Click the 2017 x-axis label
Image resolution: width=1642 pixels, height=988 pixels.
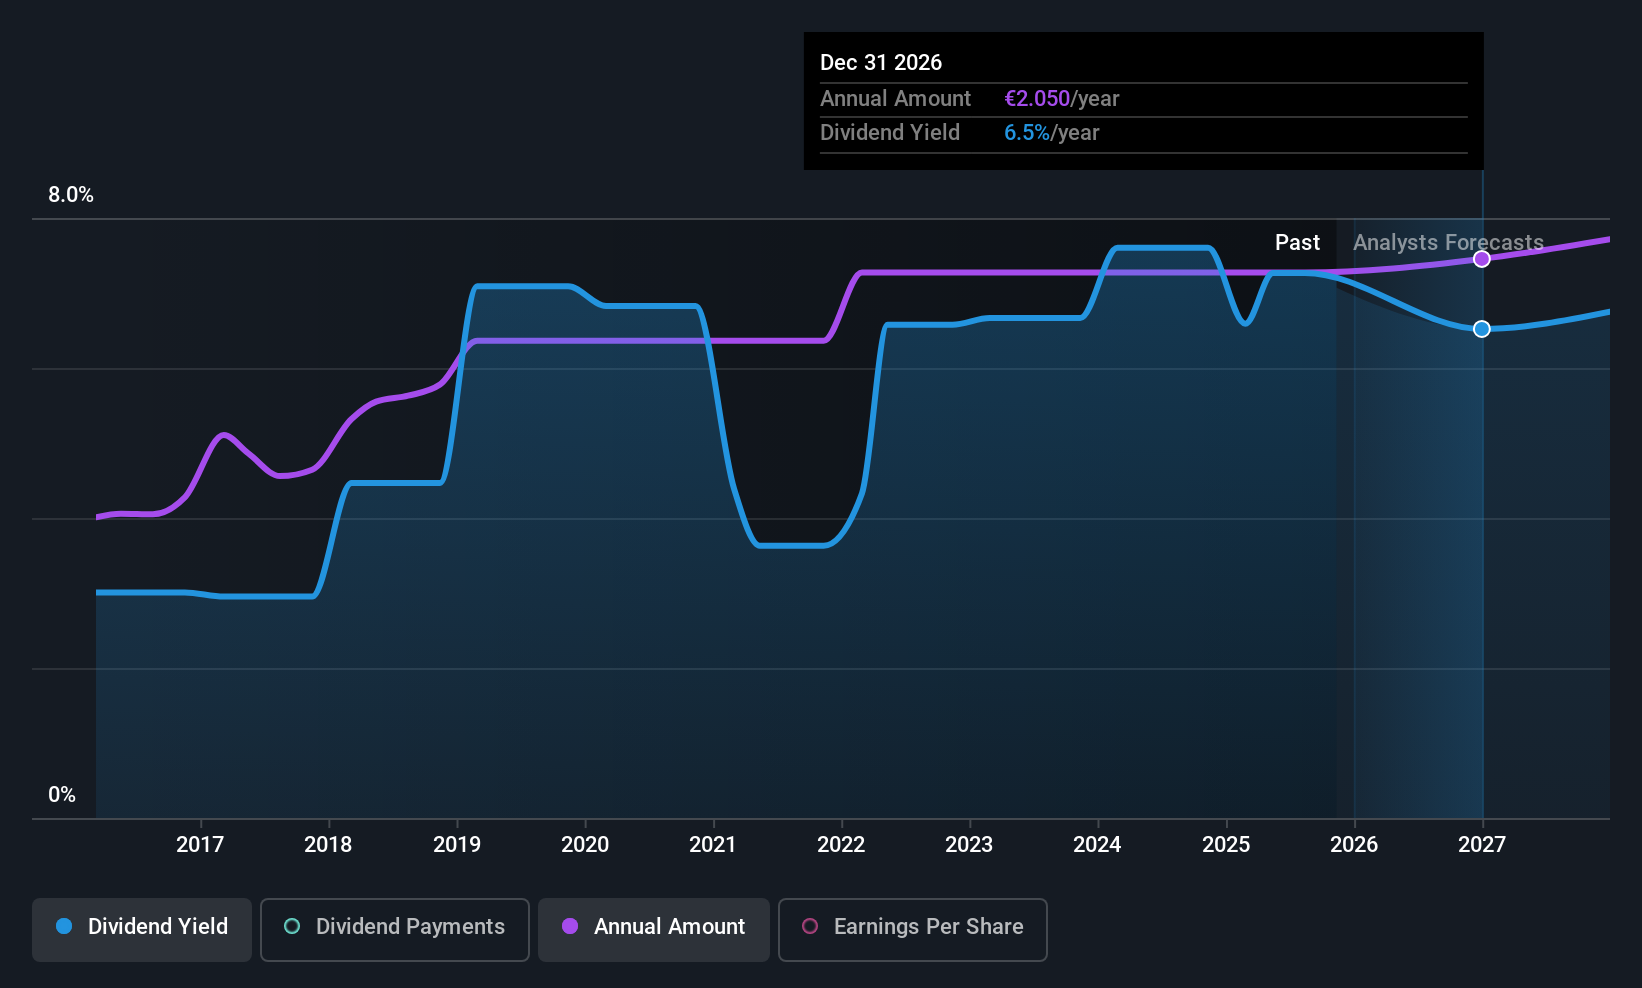(200, 844)
